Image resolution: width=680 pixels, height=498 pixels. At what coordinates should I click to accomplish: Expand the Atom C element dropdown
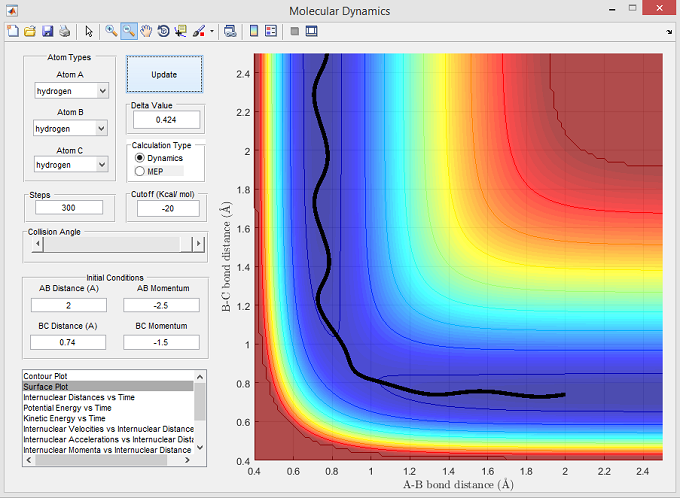tap(70, 164)
